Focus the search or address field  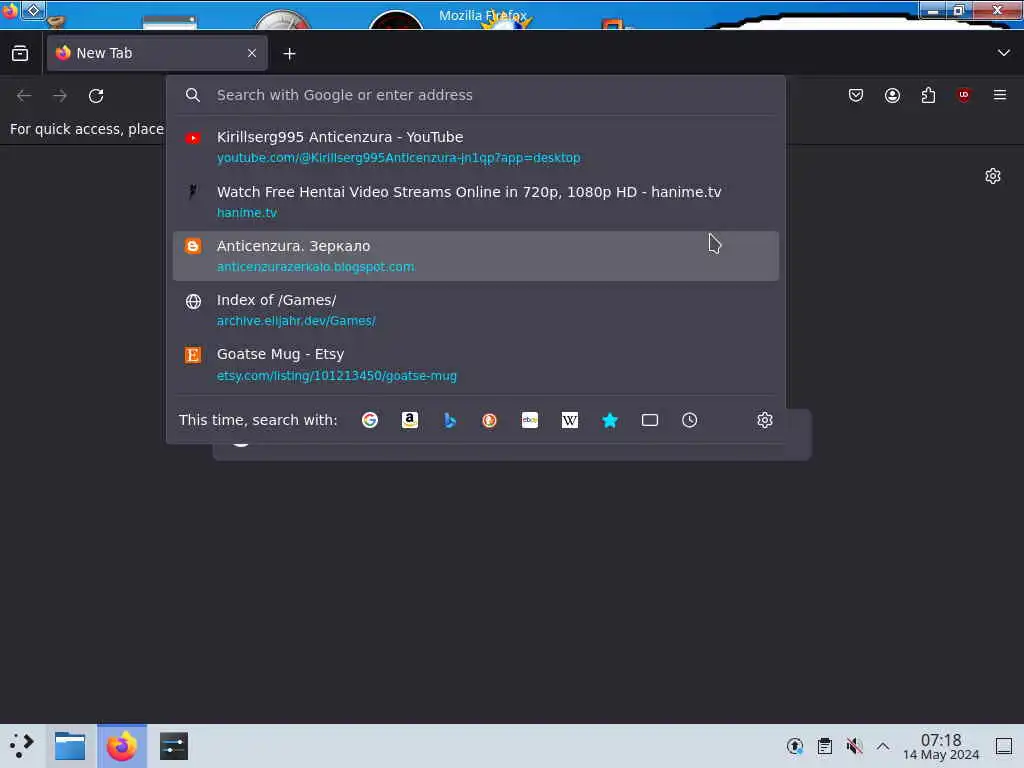pyautogui.click(x=475, y=95)
